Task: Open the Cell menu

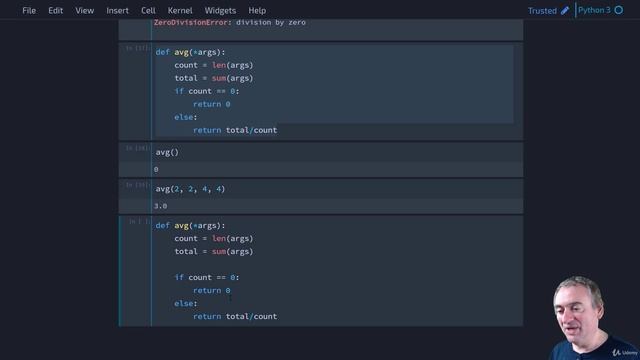Action: pyautogui.click(x=148, y=11)
